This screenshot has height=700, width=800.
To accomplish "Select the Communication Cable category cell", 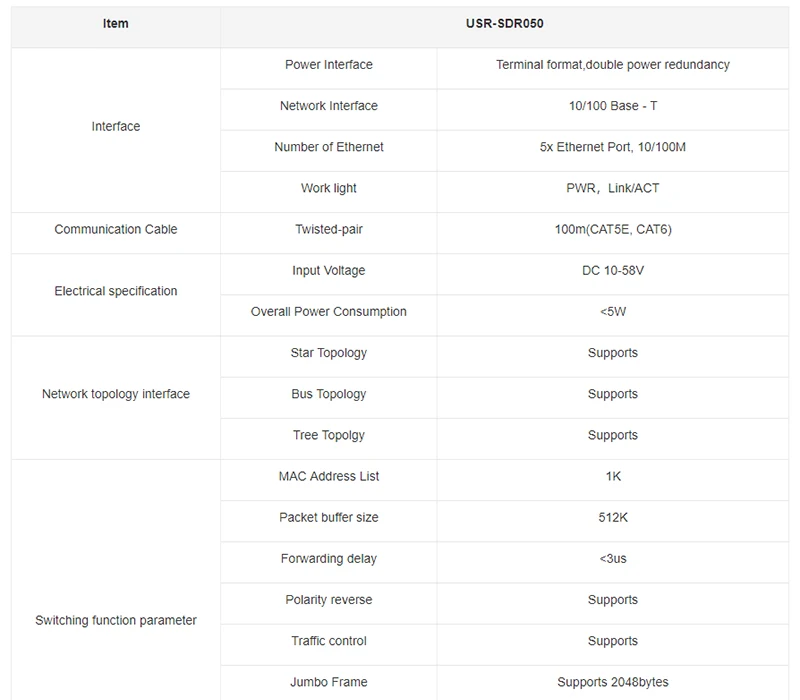I will [116, 230].
